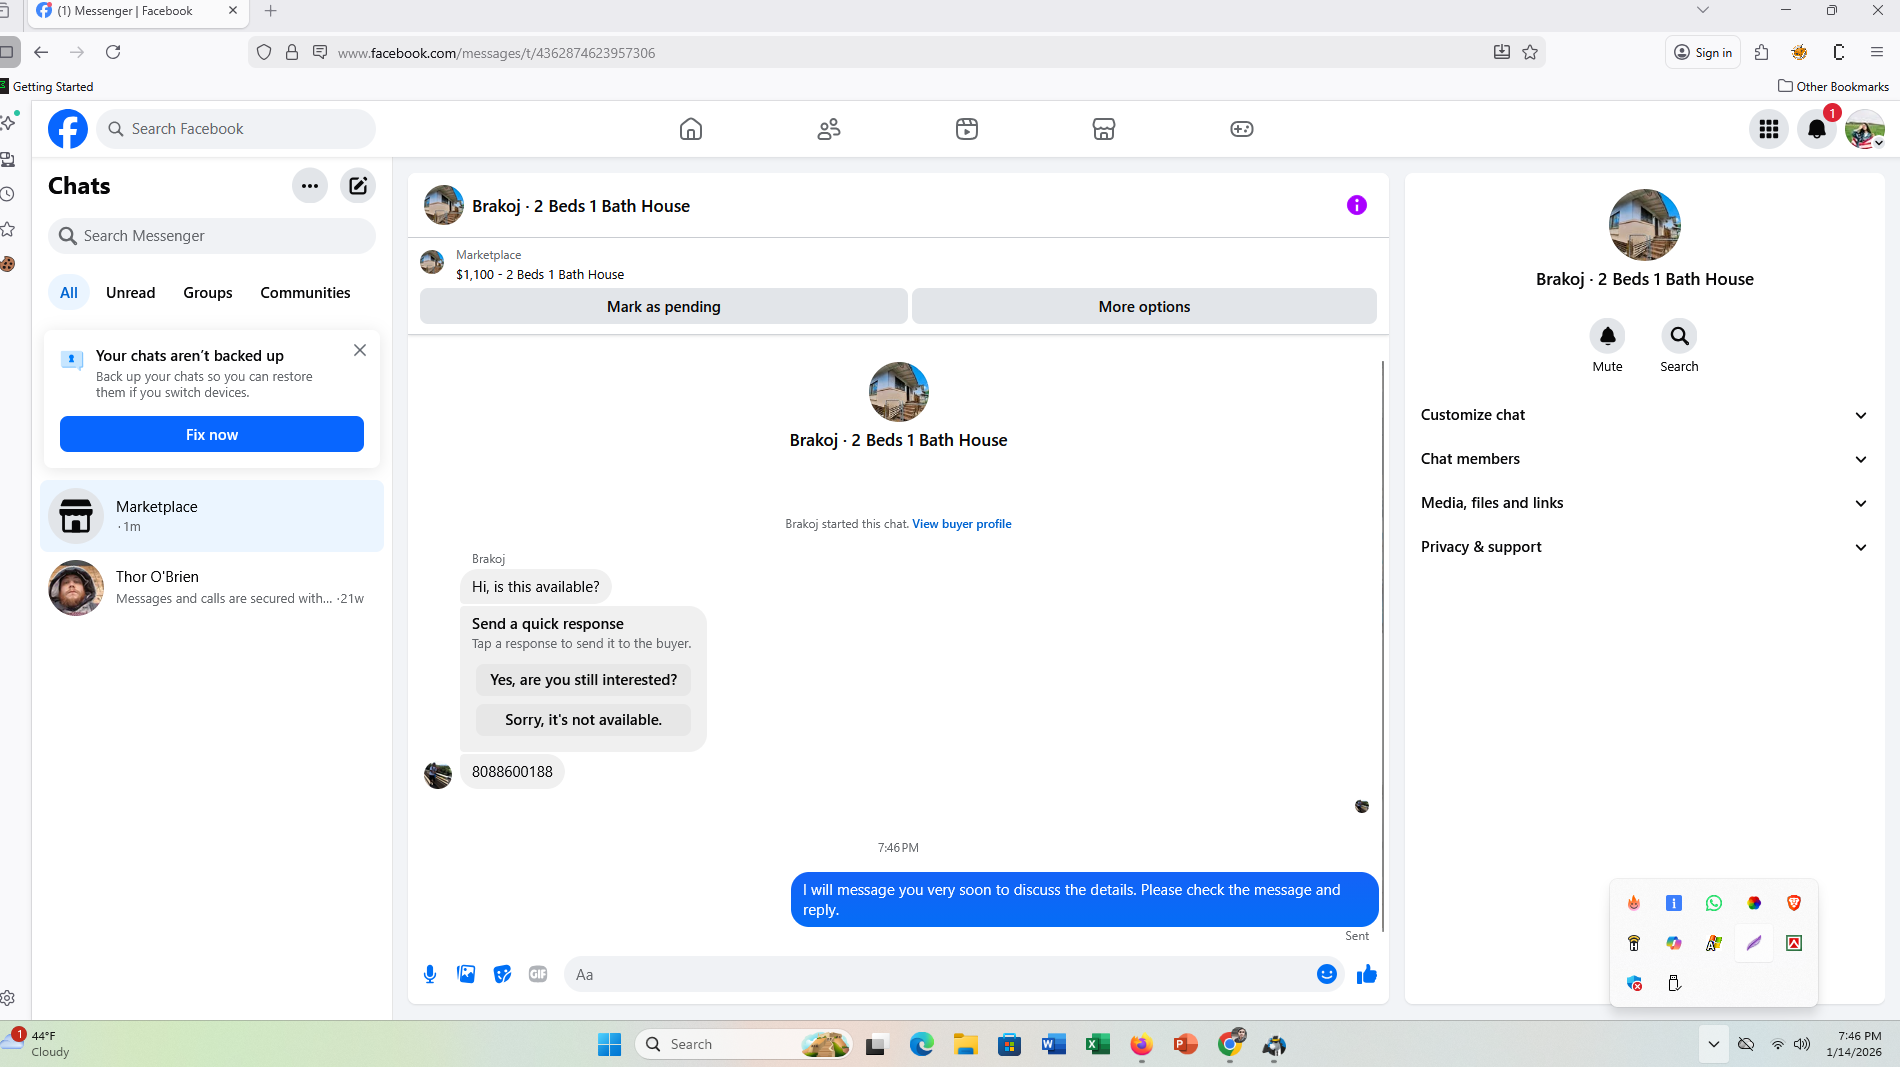Click the conversation scrollbar

tap(1383, 646)
